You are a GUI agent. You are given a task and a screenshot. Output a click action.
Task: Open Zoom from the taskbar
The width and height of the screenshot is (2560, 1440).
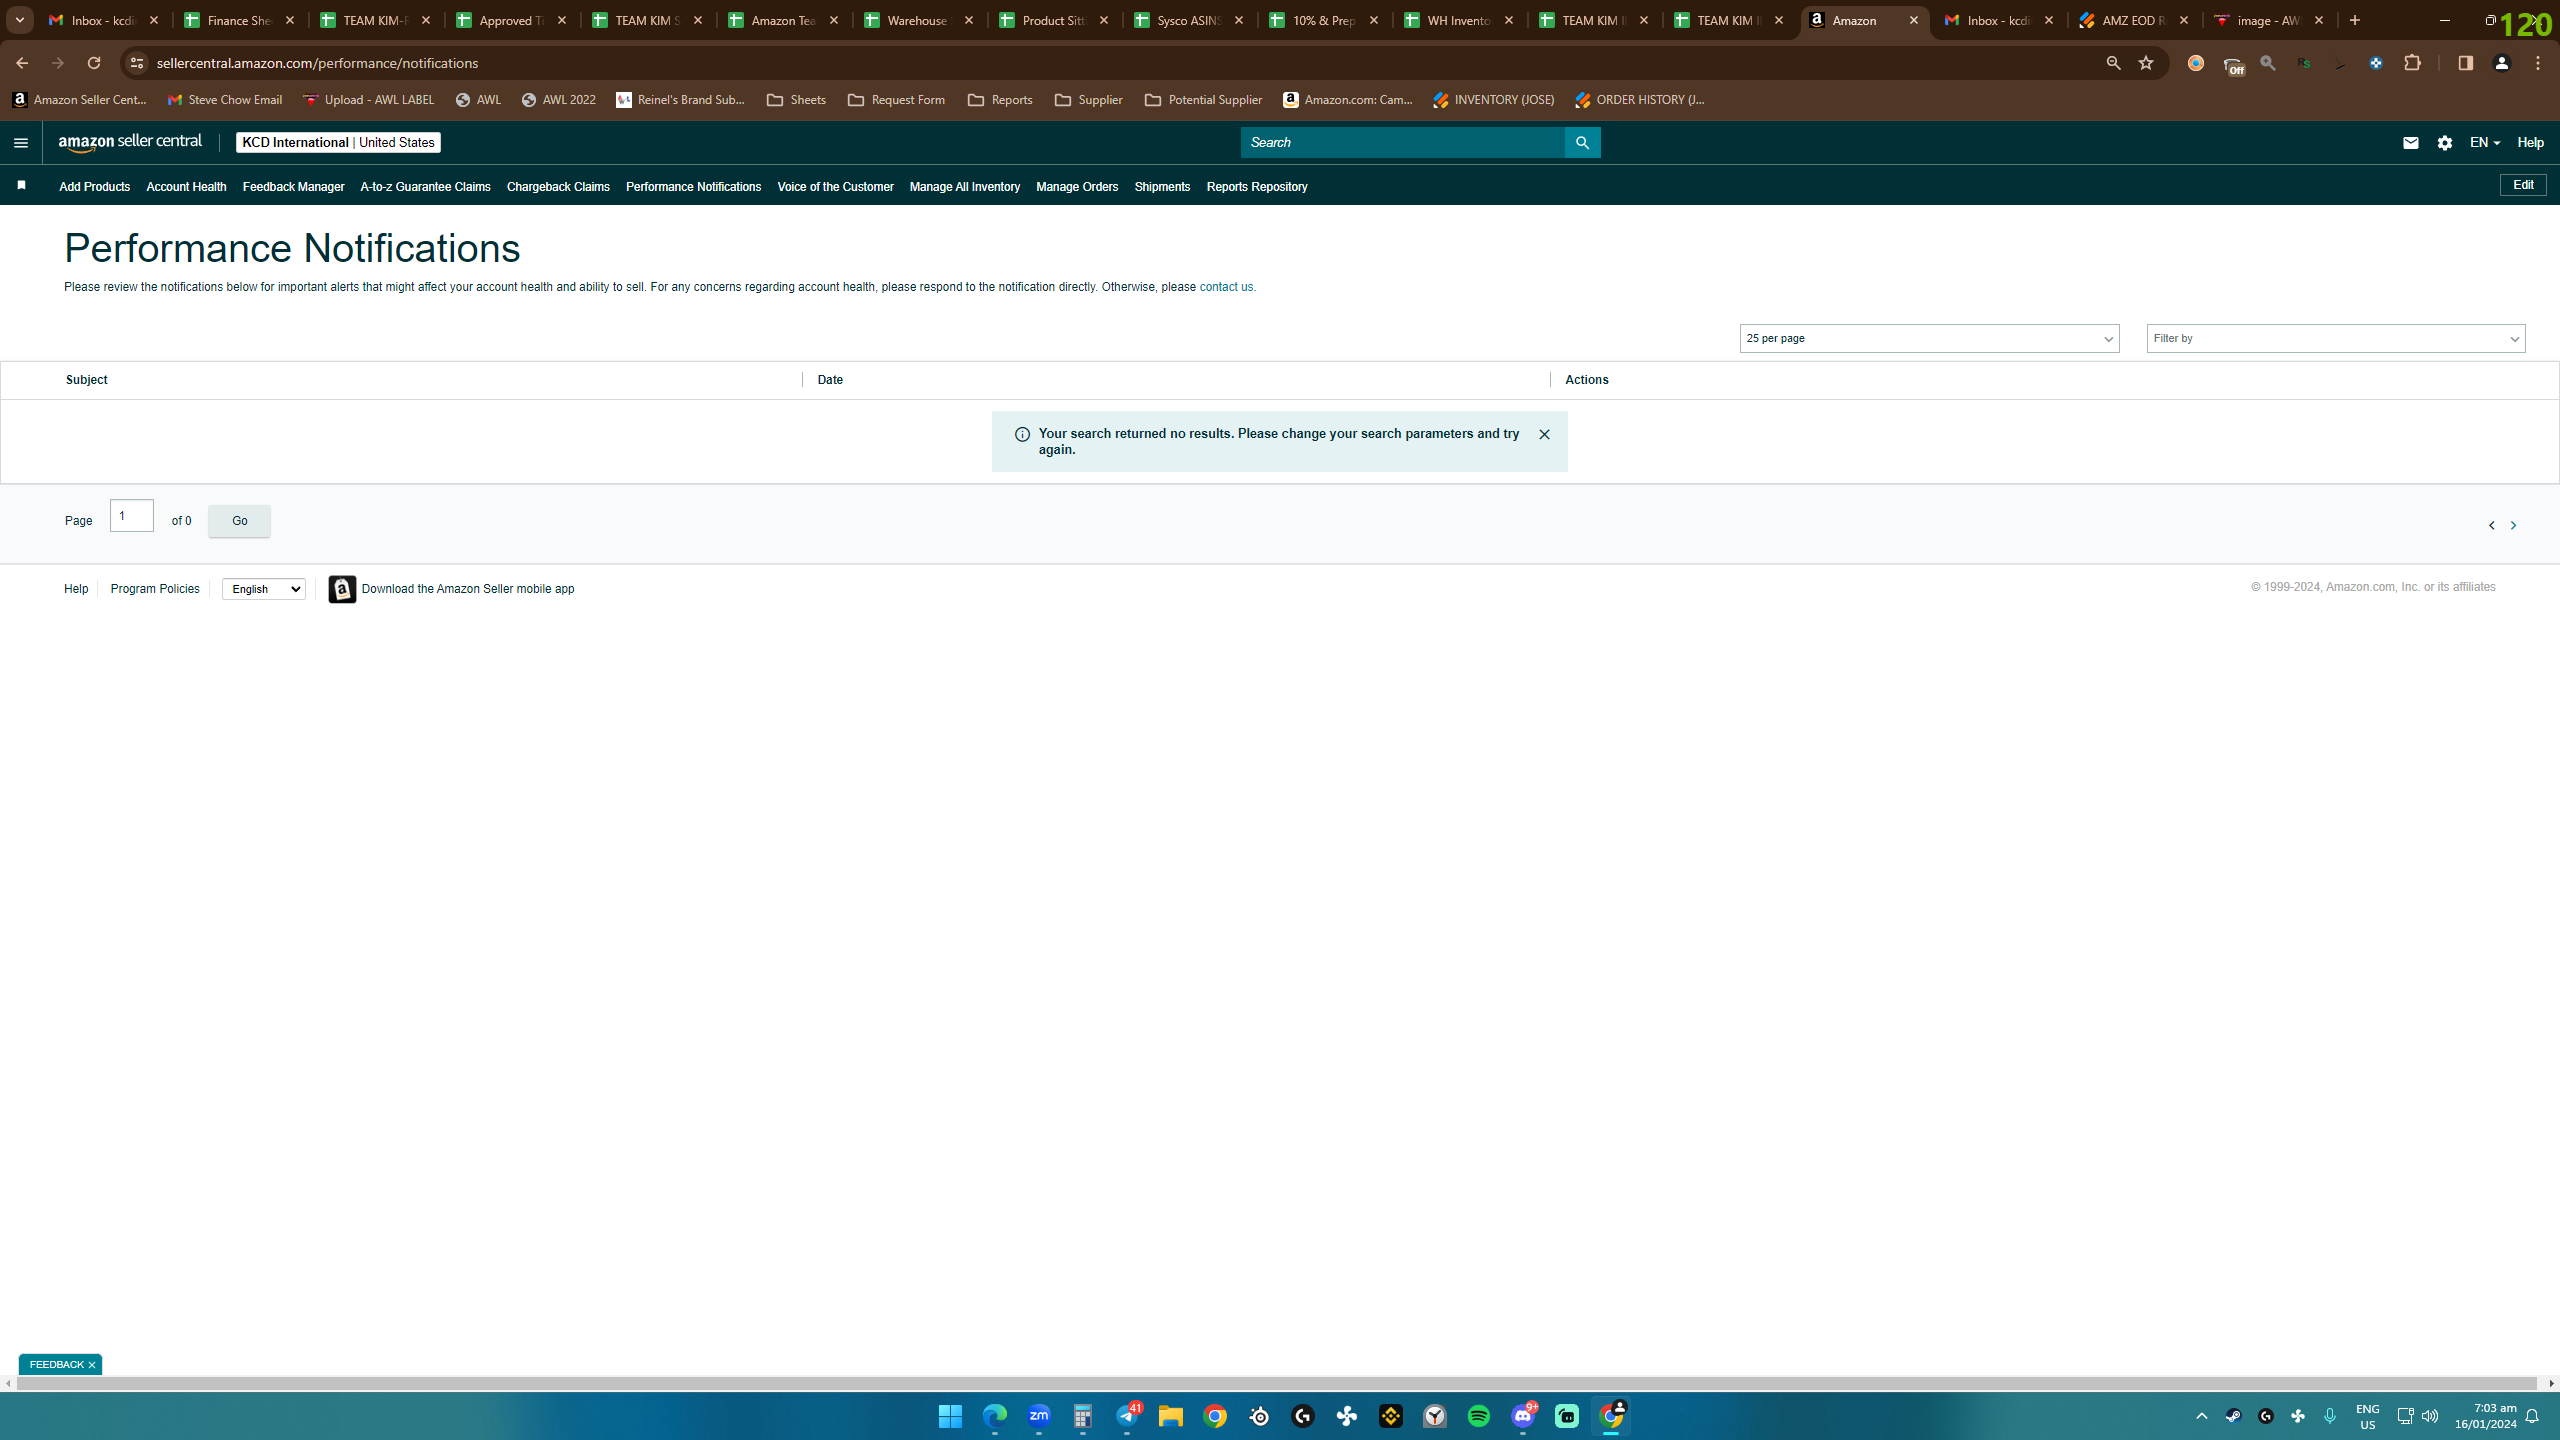(x=1039, y=1416)
